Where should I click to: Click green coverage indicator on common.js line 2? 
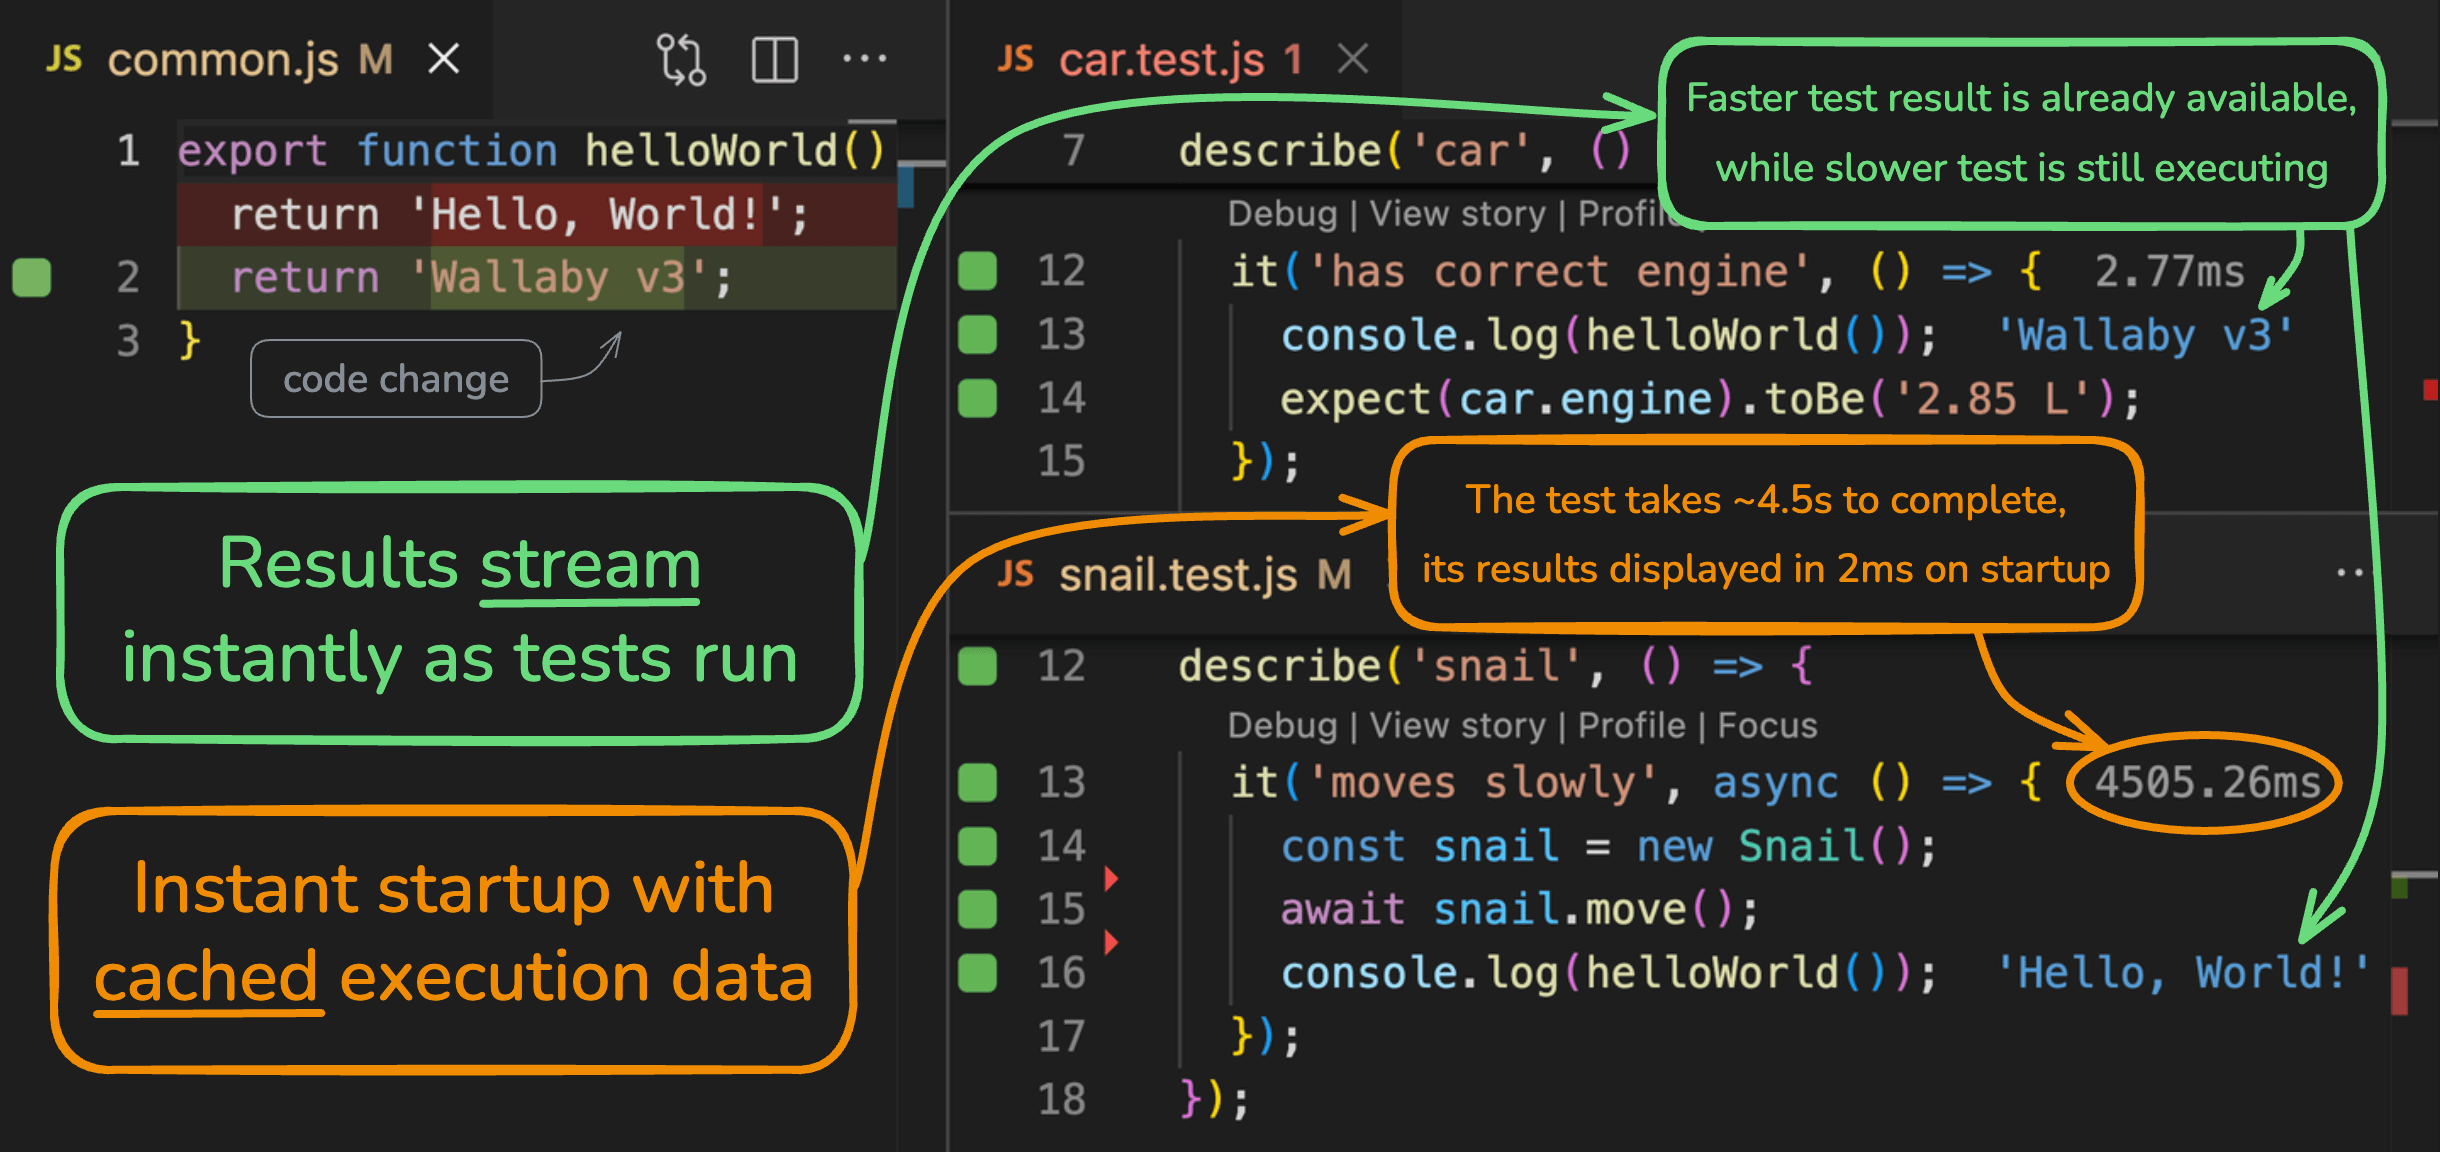(32, 277)
